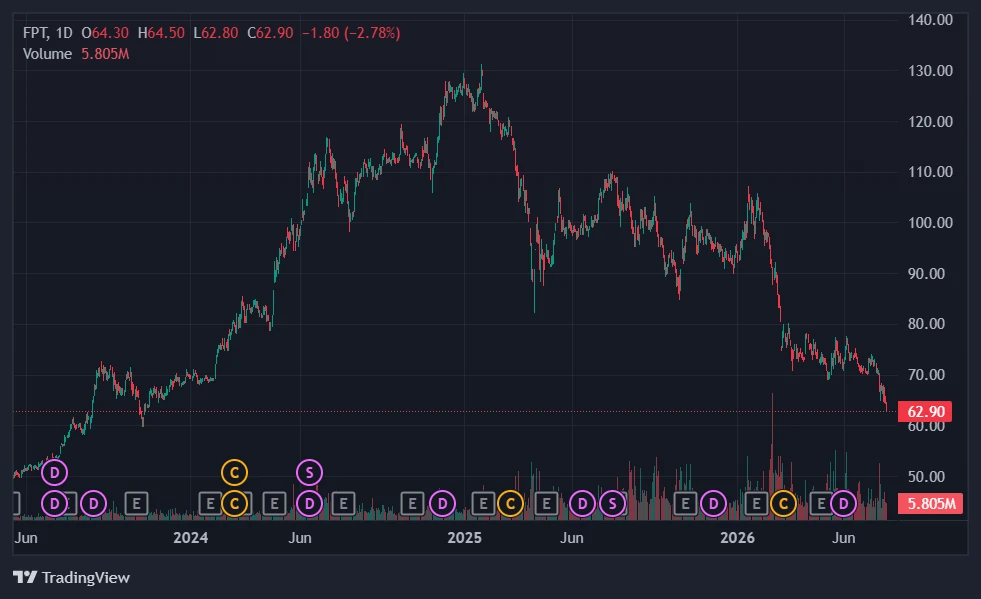Click the C marker just after 2026

(783, 503)
